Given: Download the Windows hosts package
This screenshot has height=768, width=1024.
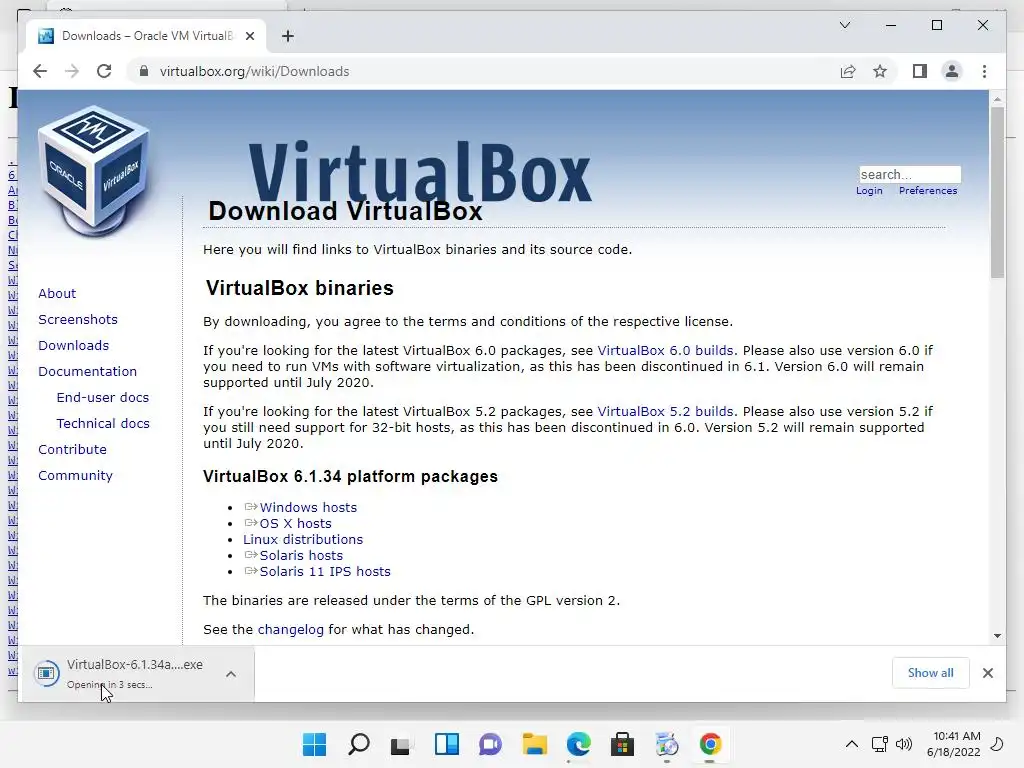Looking at the screenshot, I should (308, 507).
